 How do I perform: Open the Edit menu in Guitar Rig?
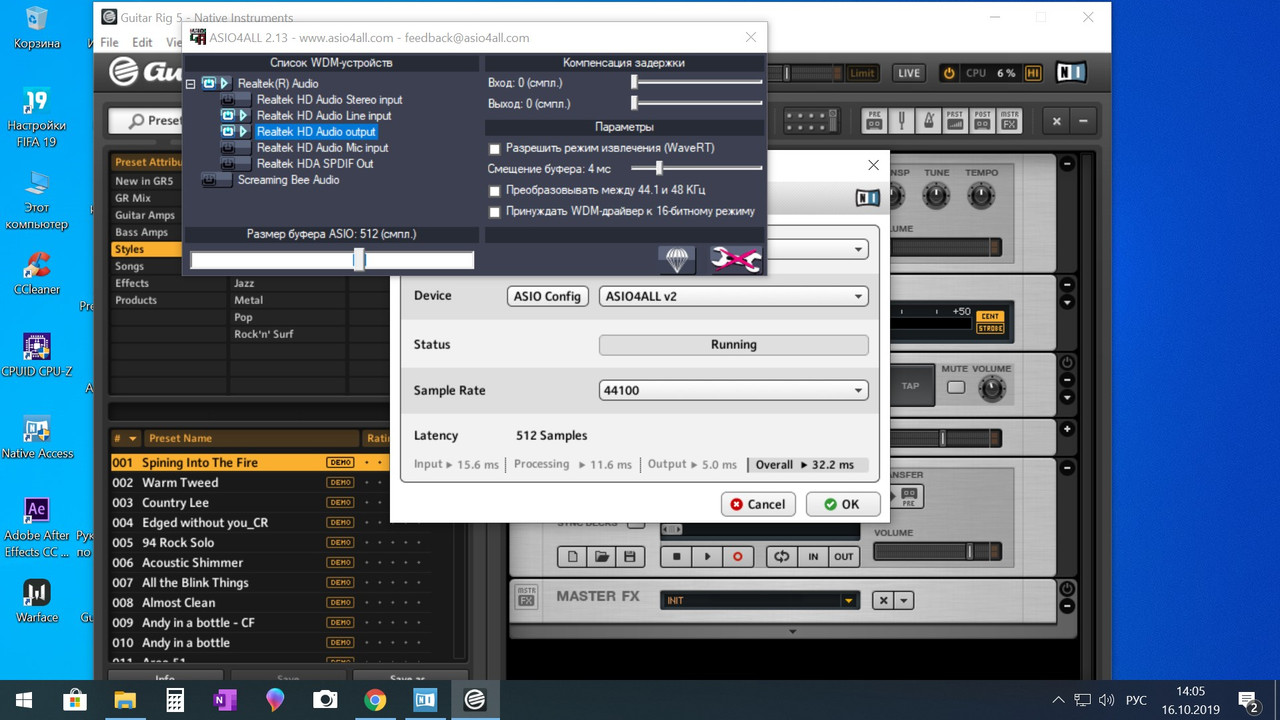pyautogui.click(x=143, y=42)
